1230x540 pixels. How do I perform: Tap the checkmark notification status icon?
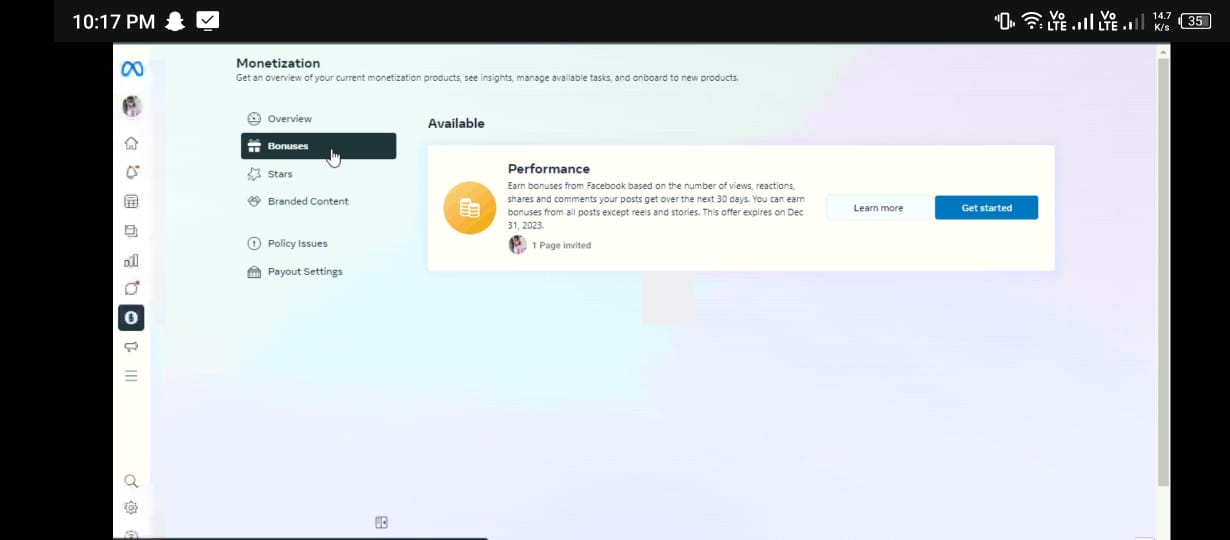(208, 20)
